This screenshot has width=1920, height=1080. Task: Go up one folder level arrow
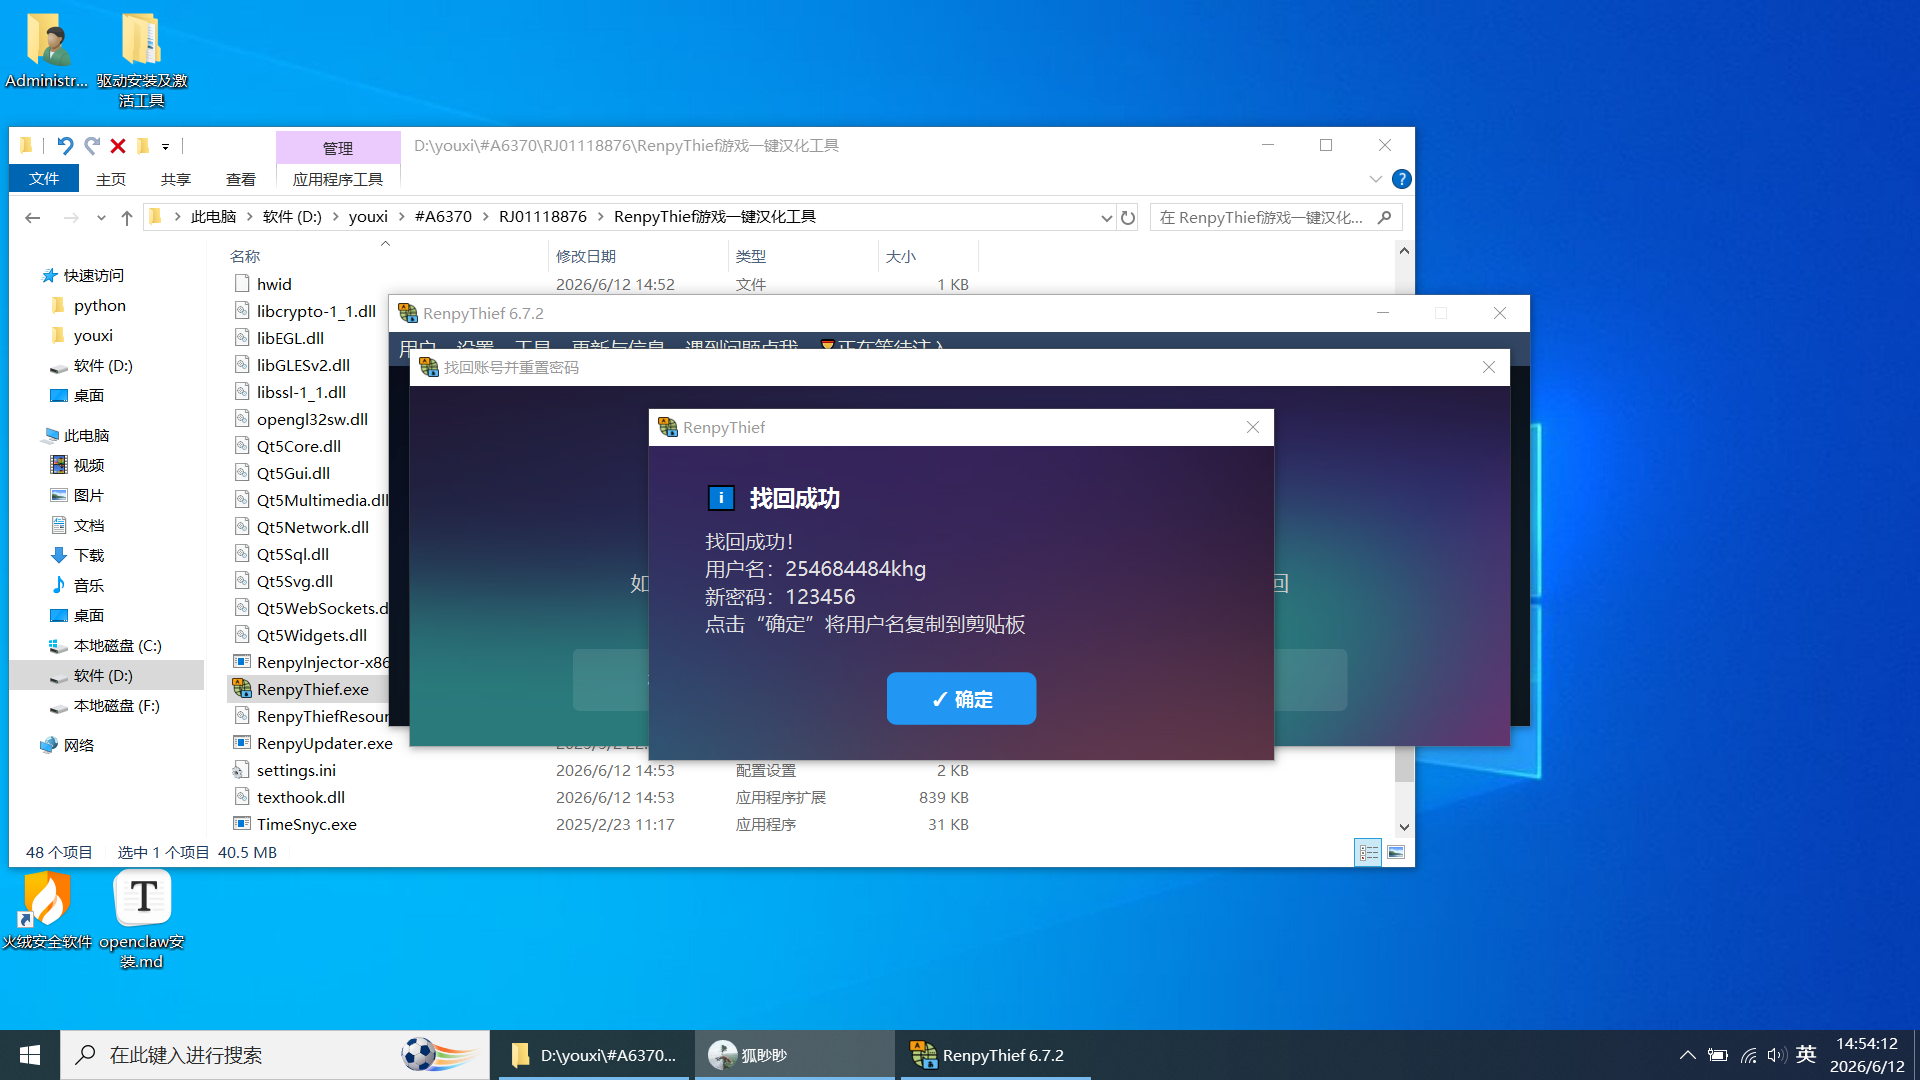[x=127, y=217]
